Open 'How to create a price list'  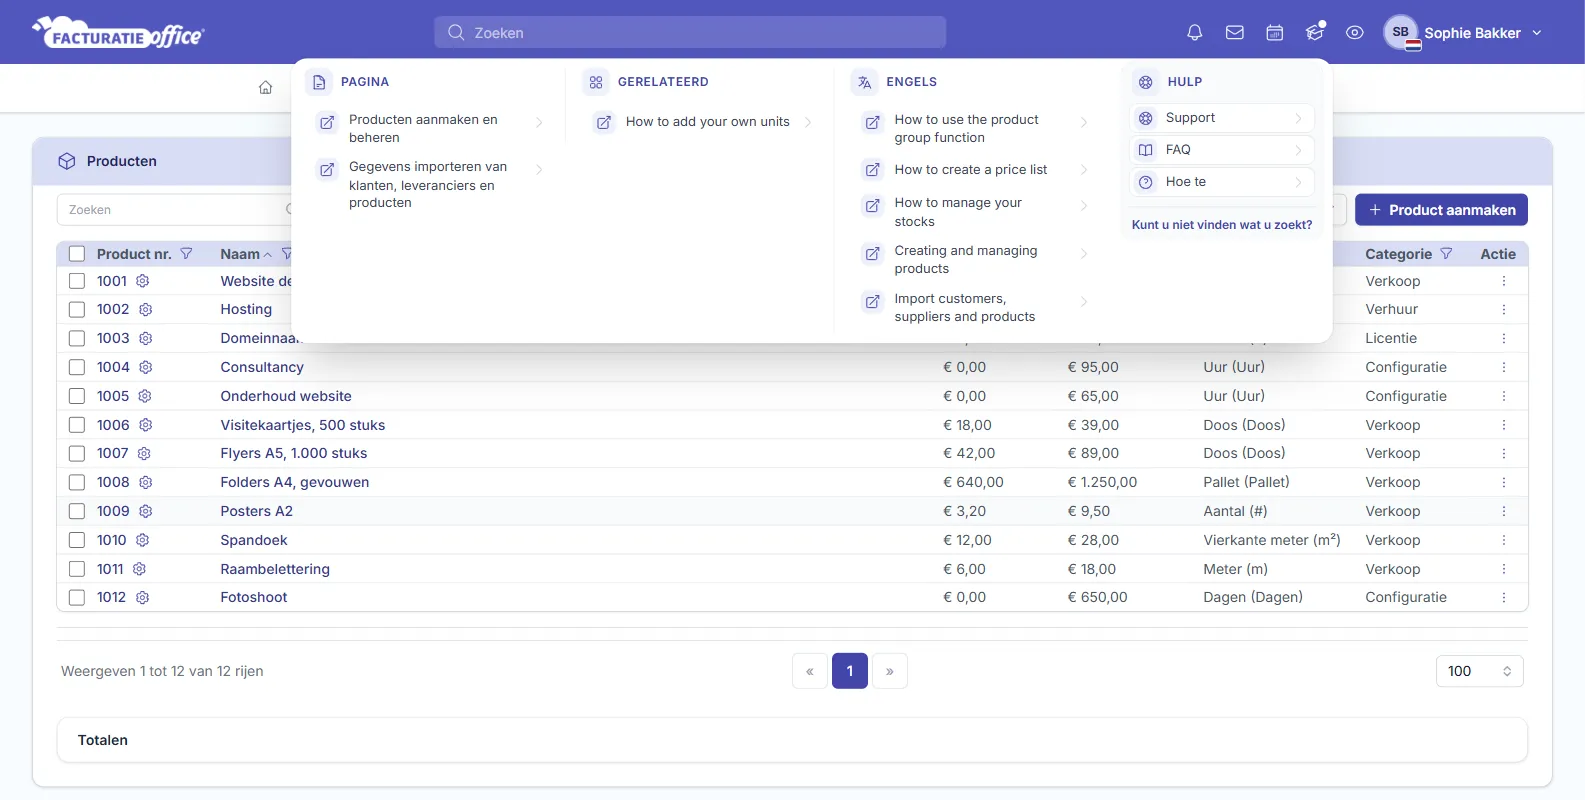[975, 170]
